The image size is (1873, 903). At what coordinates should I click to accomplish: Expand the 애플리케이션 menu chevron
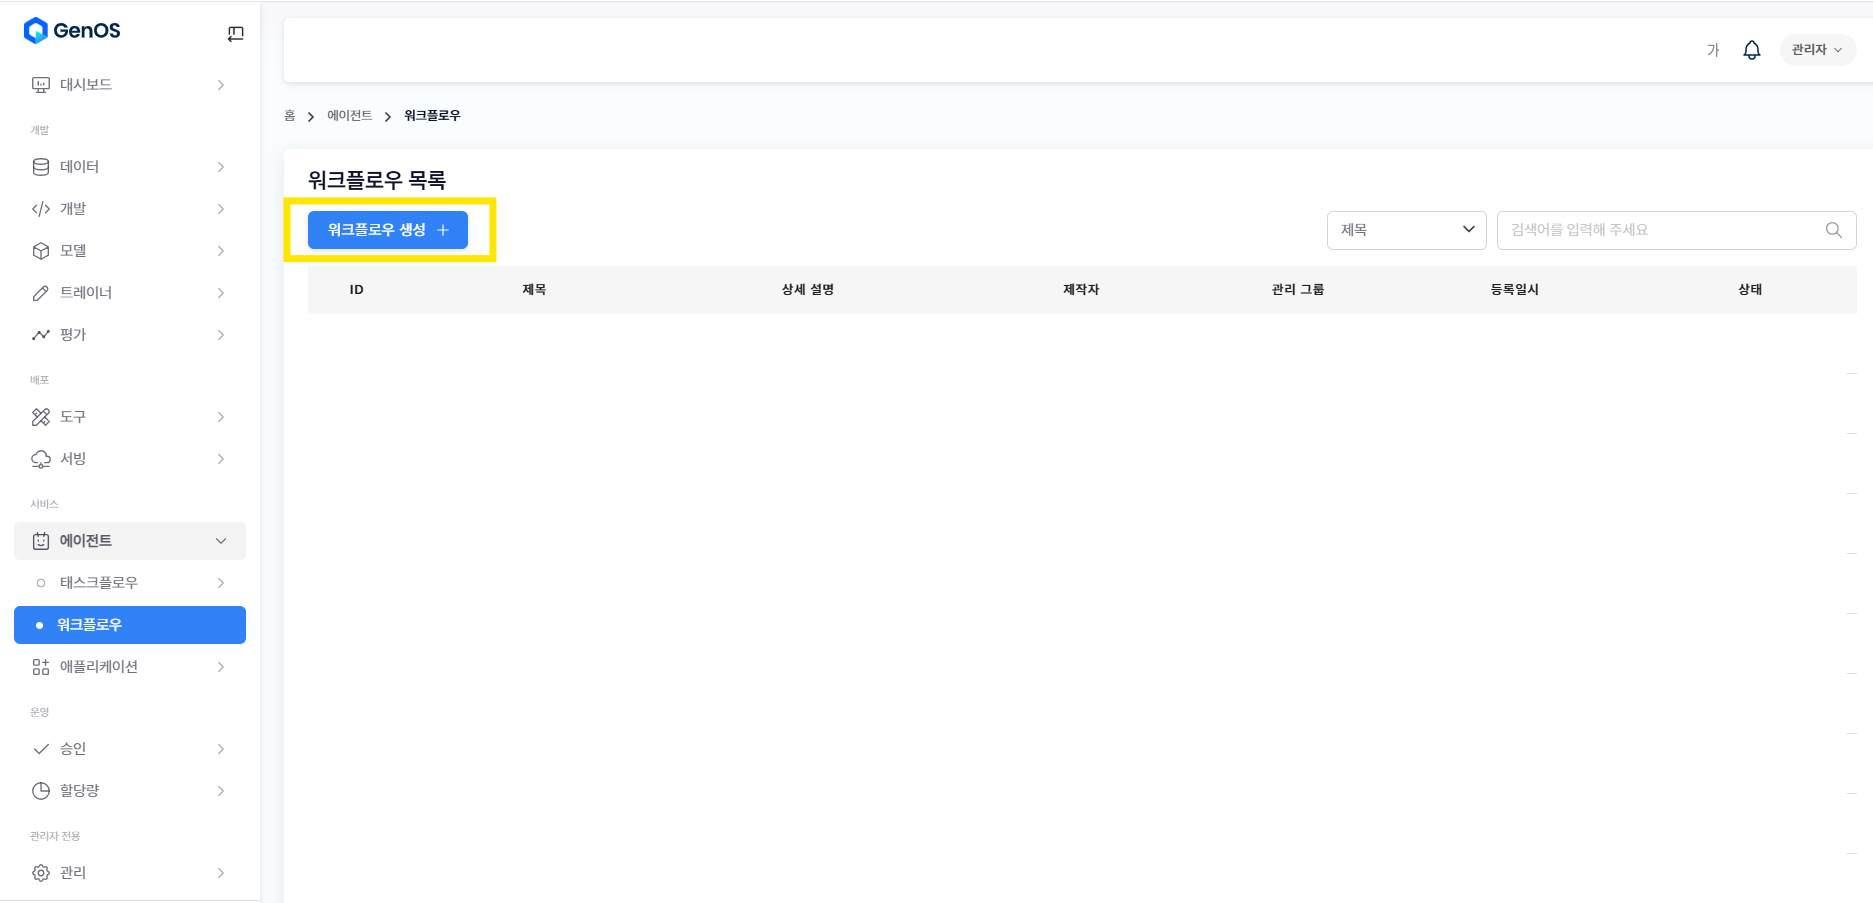tap(220, 667)
